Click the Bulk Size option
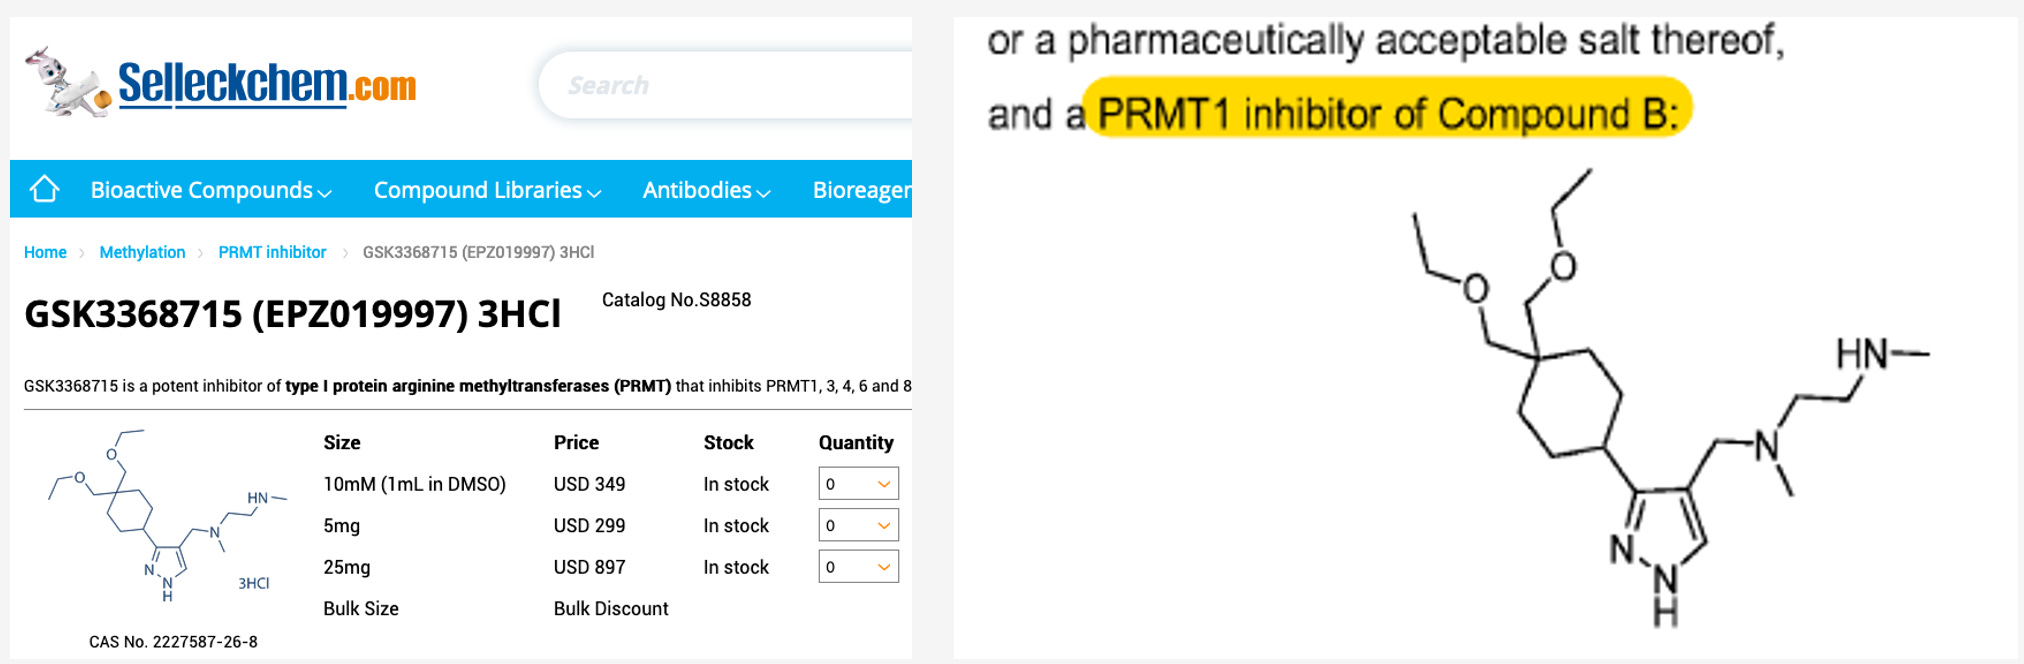Image resolution: width=2024 pixels, height=664 pixels. point(360,608)
